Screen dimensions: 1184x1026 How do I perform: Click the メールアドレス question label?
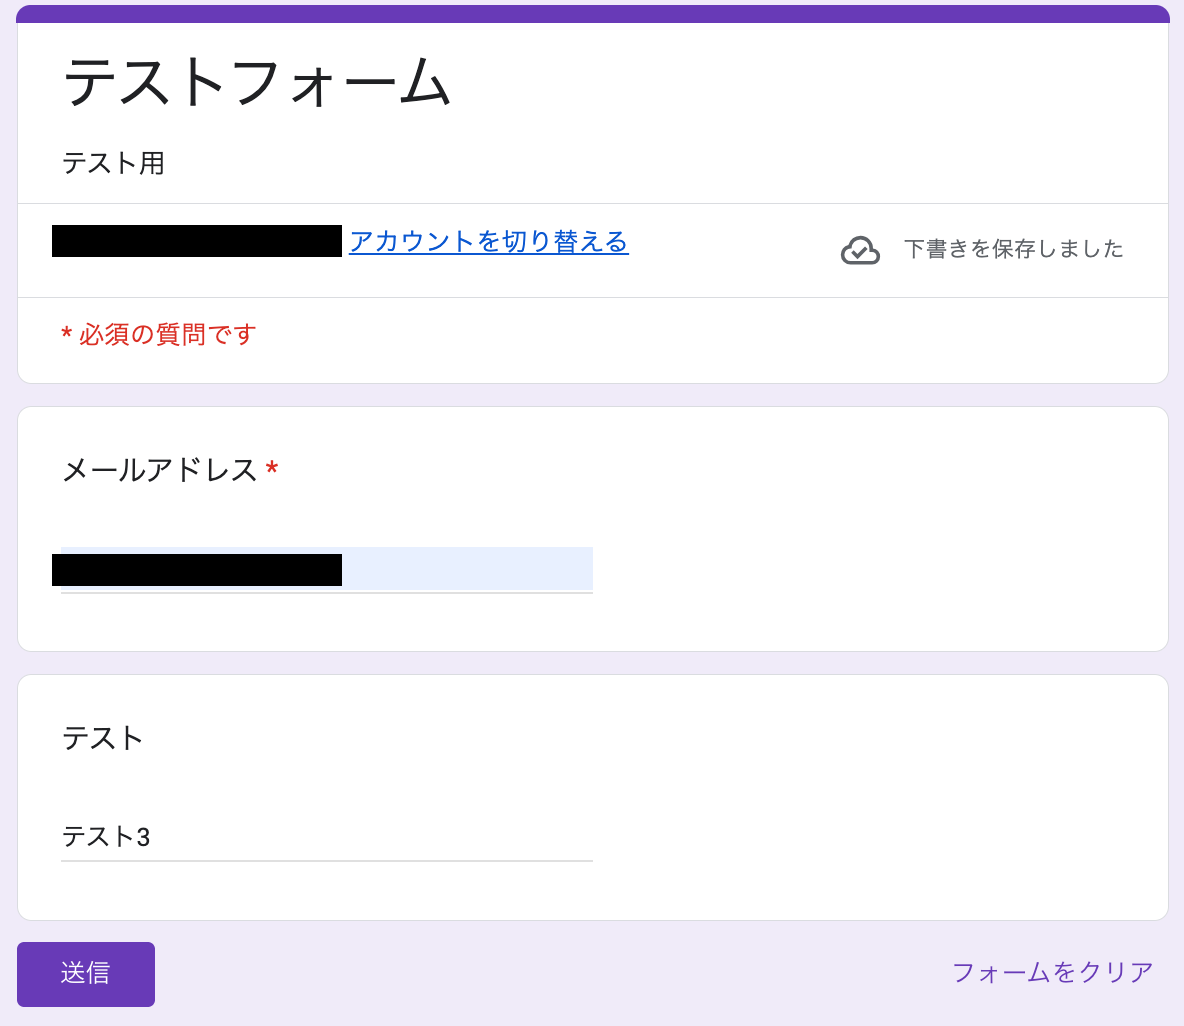point(160,470)
